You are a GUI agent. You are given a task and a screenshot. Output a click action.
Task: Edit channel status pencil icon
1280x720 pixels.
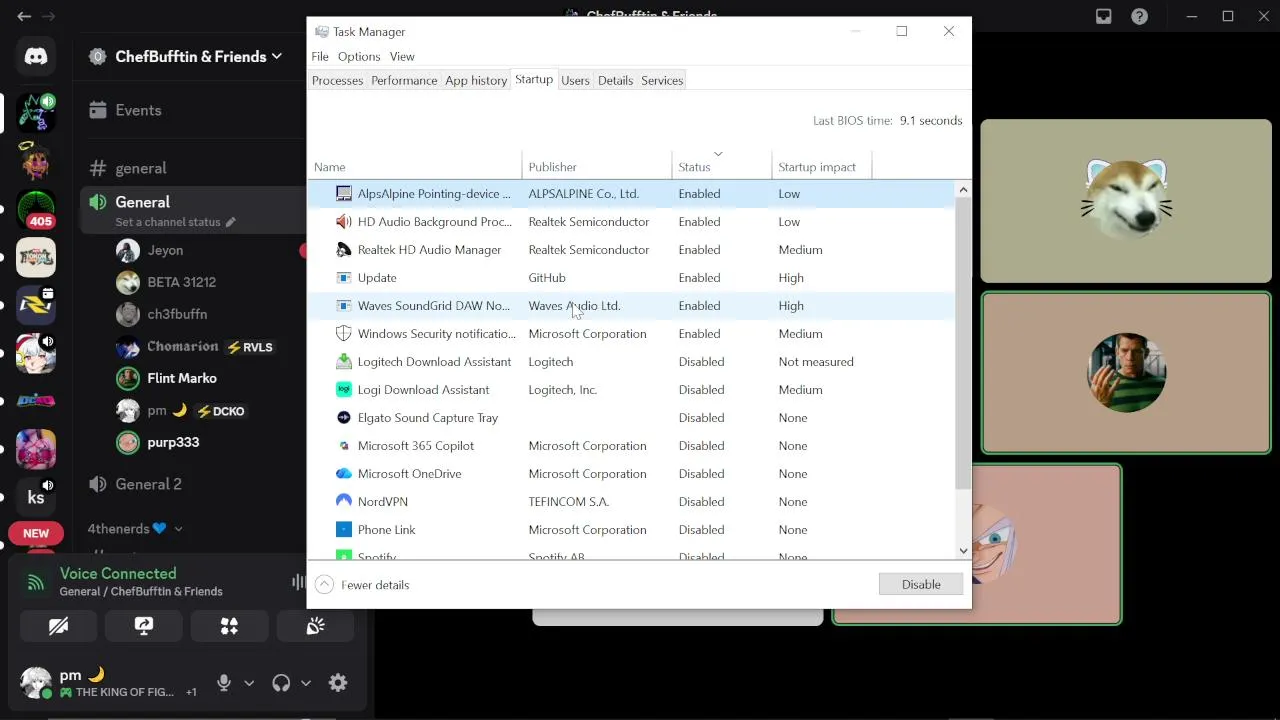click(230, 222)
